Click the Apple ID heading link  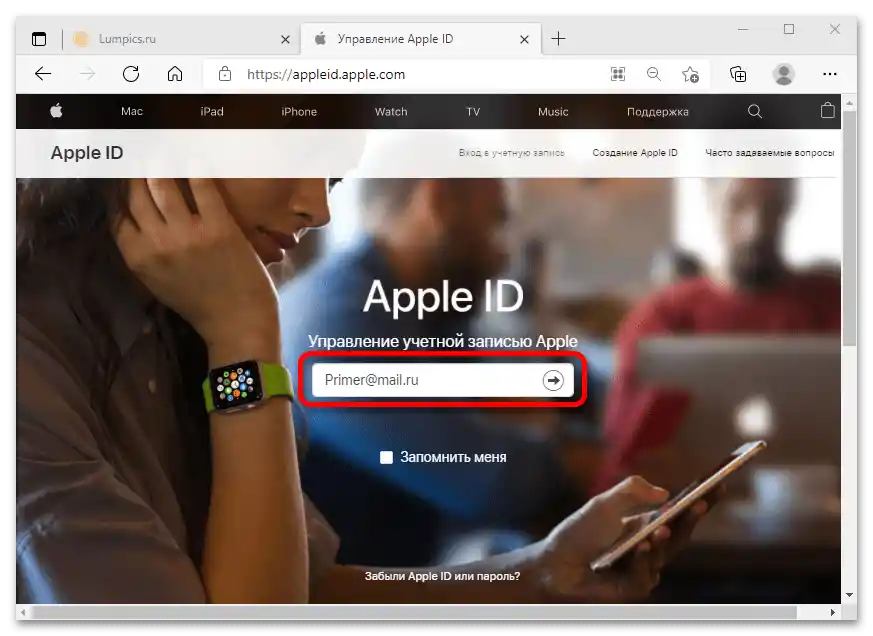pyautogui.click(x=87, y=153)
